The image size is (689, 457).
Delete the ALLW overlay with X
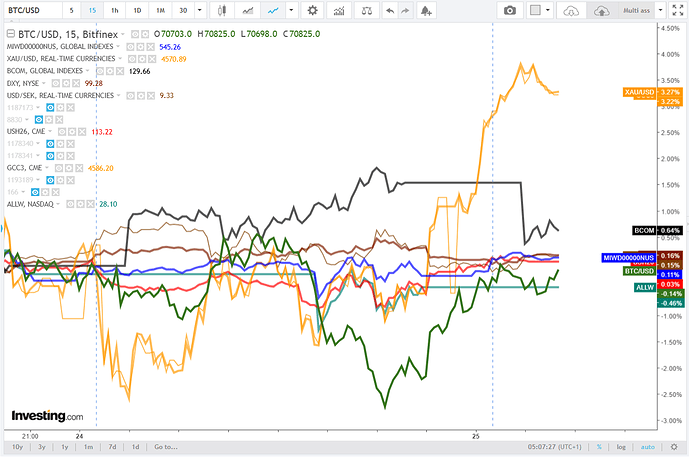coord(91,204)
